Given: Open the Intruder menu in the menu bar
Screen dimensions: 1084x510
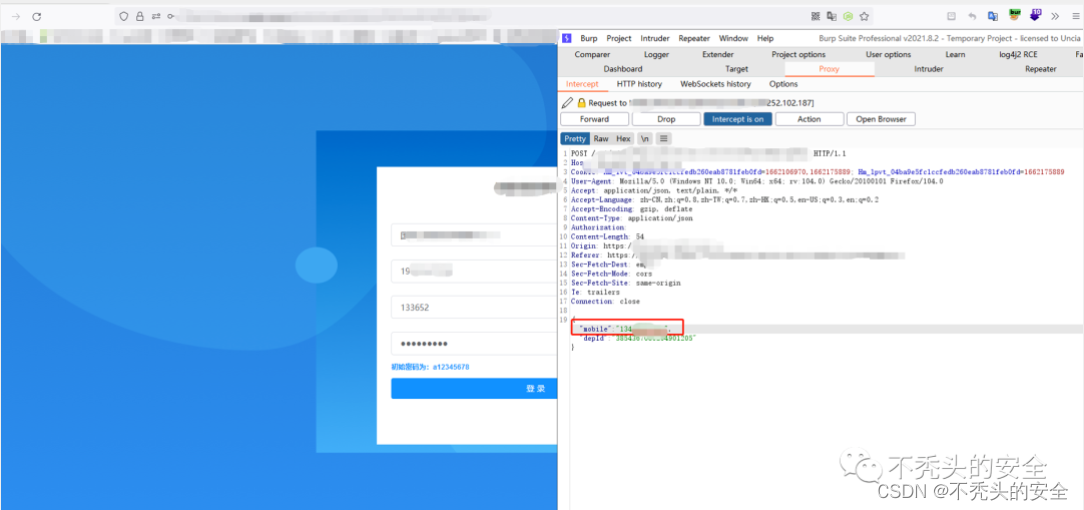Looking at the screenshot, I should coord(655,39).
